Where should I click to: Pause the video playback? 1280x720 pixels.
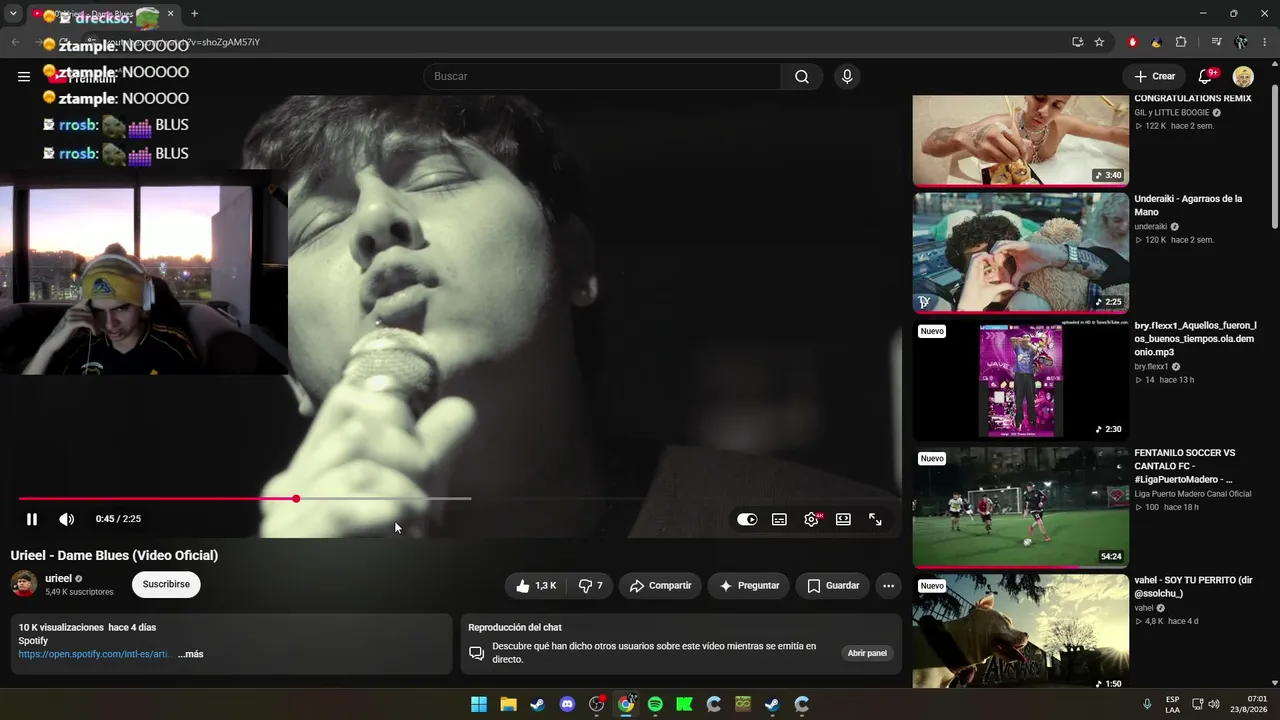[32, 519]
